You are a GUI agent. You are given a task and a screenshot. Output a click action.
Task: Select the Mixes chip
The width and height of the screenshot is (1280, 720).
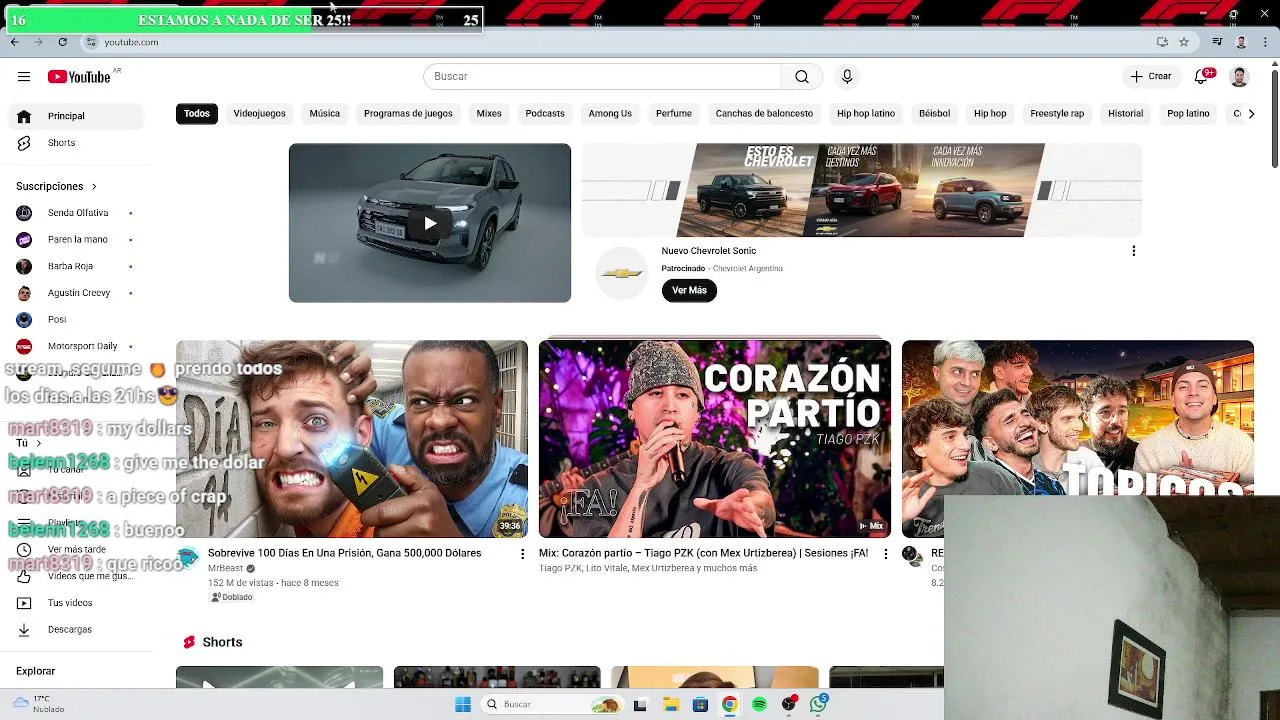pos(489,114)
